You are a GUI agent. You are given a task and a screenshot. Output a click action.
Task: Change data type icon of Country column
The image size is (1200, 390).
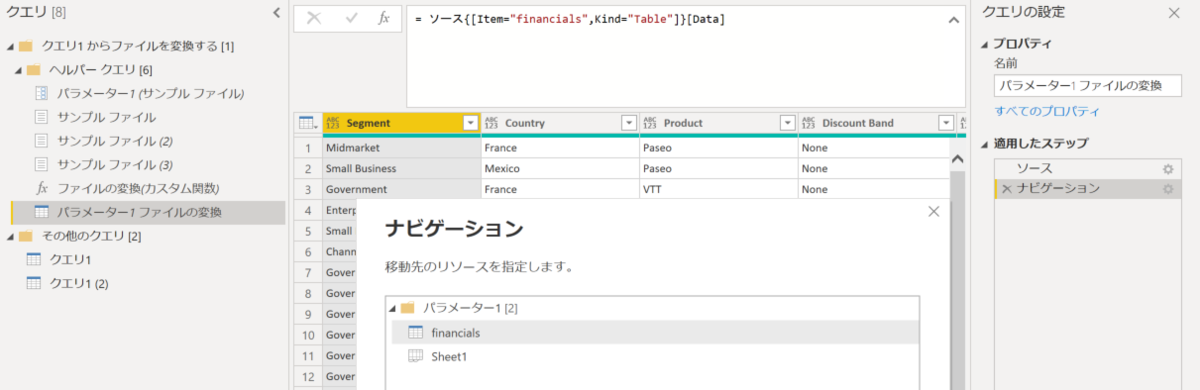[492, 123]
